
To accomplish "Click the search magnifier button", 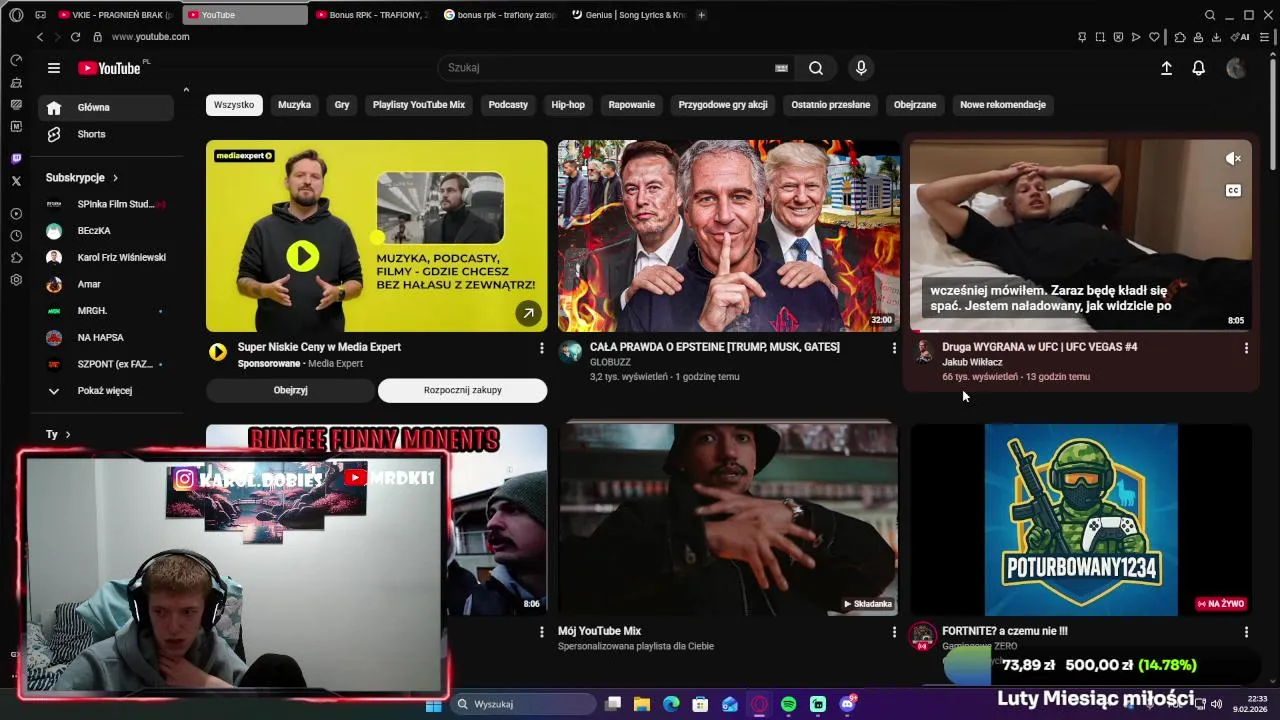I will [x=816, y=68].
